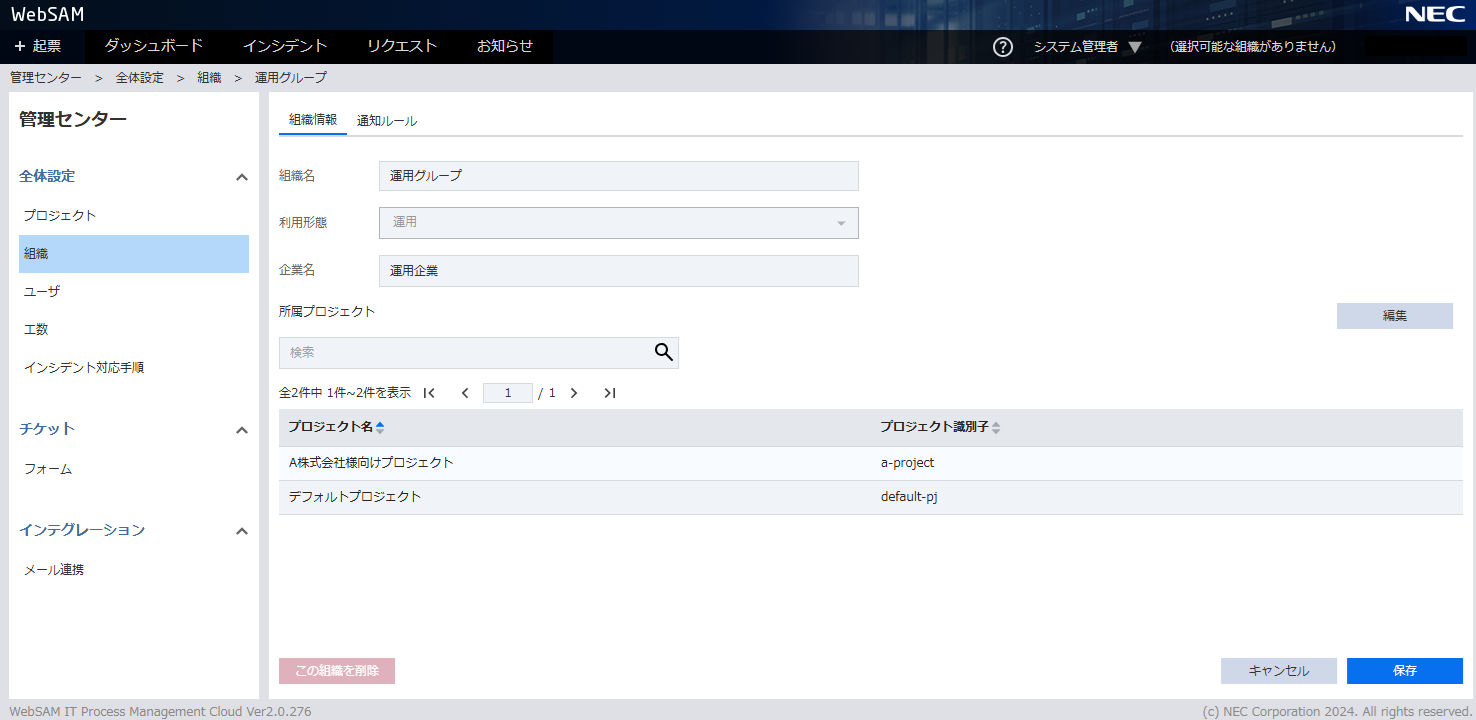Image resolution: width=1476 pixels, height=720 pixels.
Task: Click the 編集 button
Action: 1394,316
